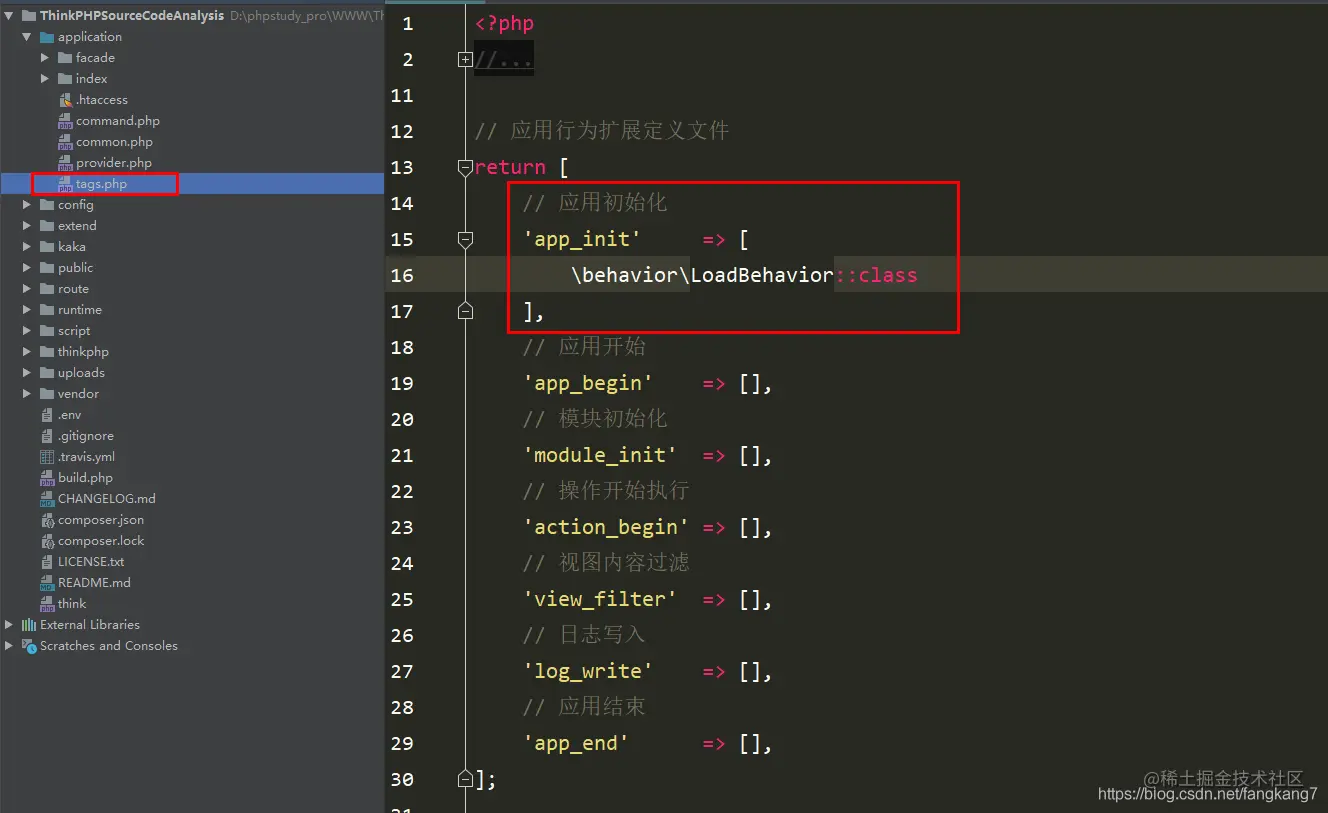Screen dimensions: 1328x813
Task: Click fold end marker at line 30
Action: tap(465, 779)
